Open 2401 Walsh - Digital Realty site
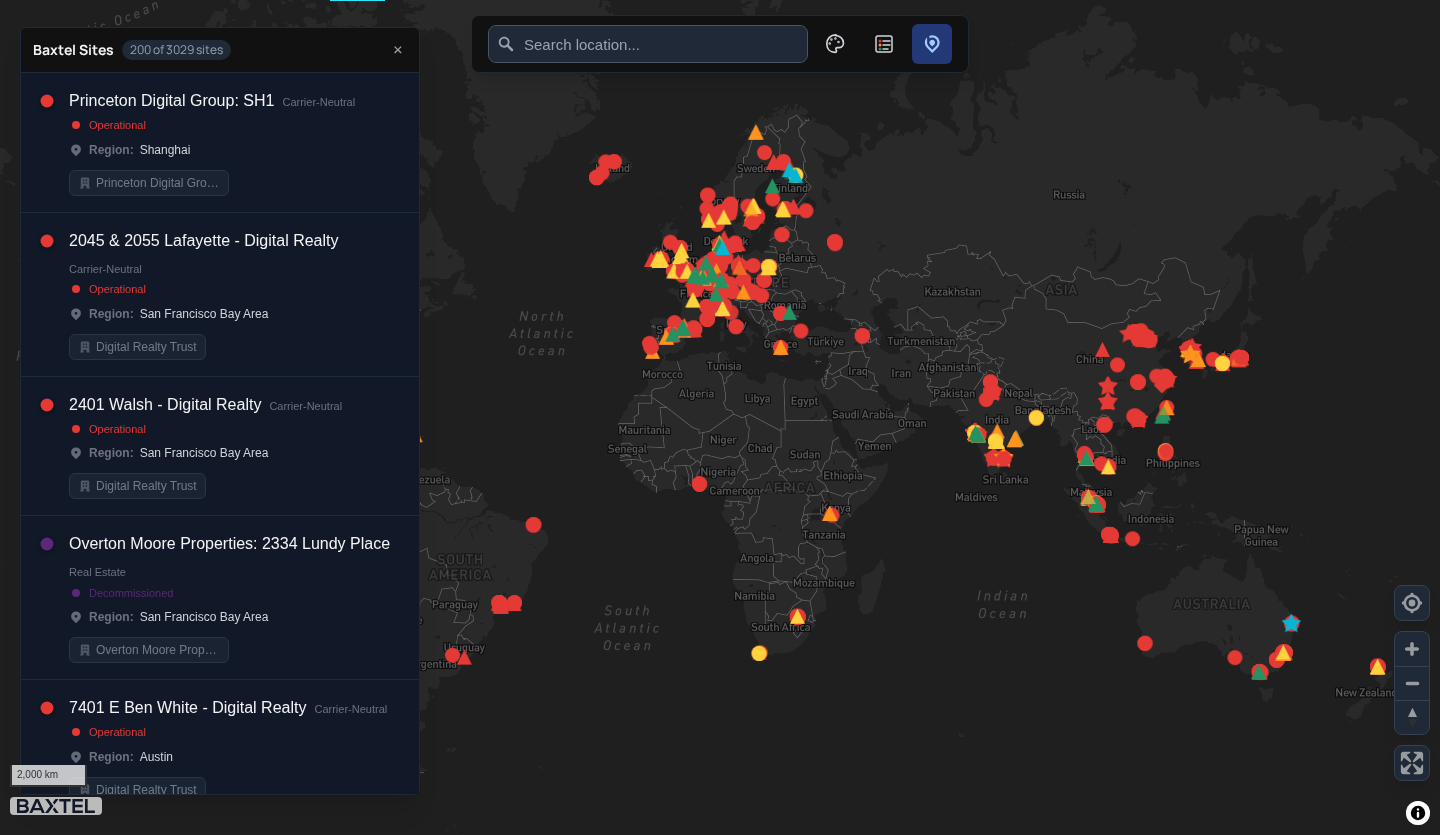This screenshot has height=835, width=1440. pyautogui.click(x=165, y=404)
